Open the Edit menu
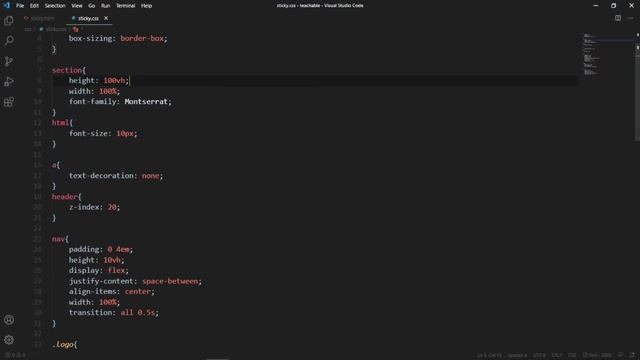The width and height of the screenshot is (640, 360). point(34,6)
